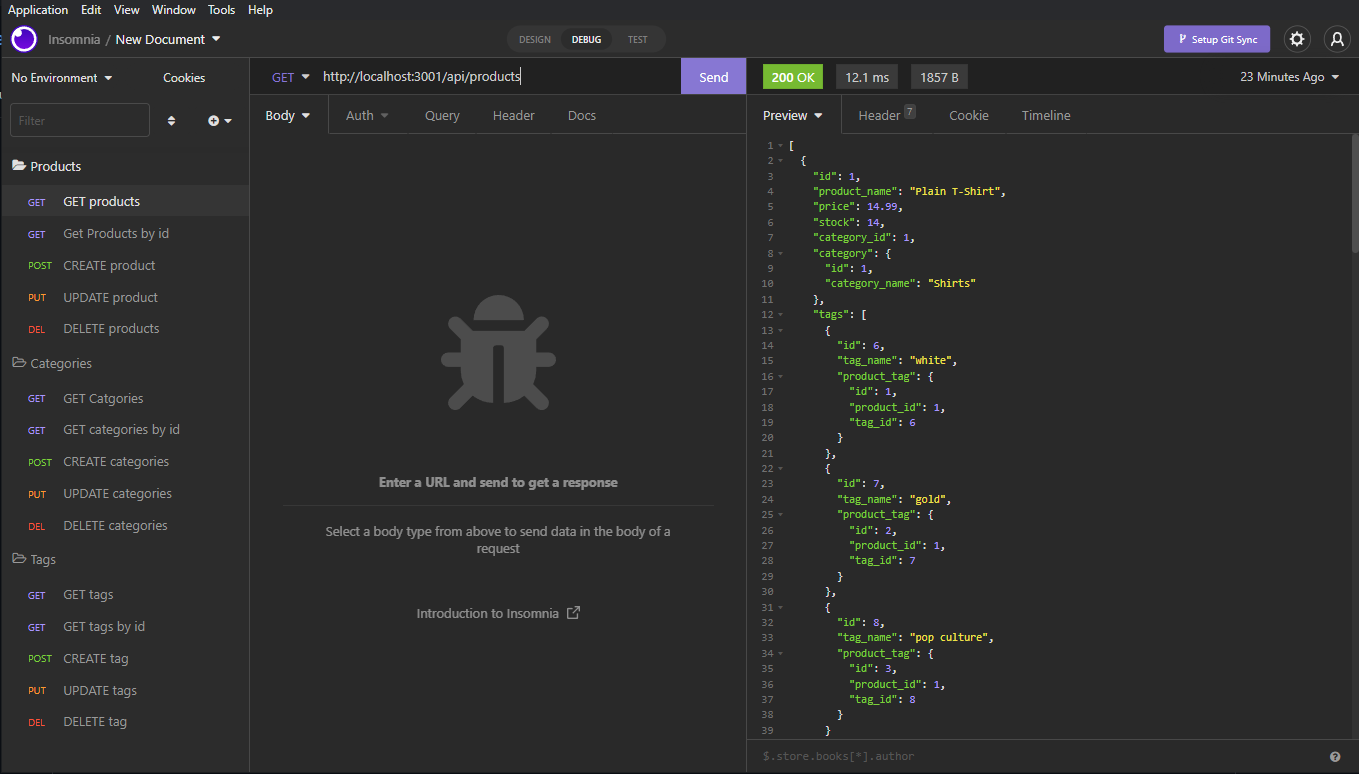Open the Products folder icon
Screen dimensions: 1359x774
[20, 165]
